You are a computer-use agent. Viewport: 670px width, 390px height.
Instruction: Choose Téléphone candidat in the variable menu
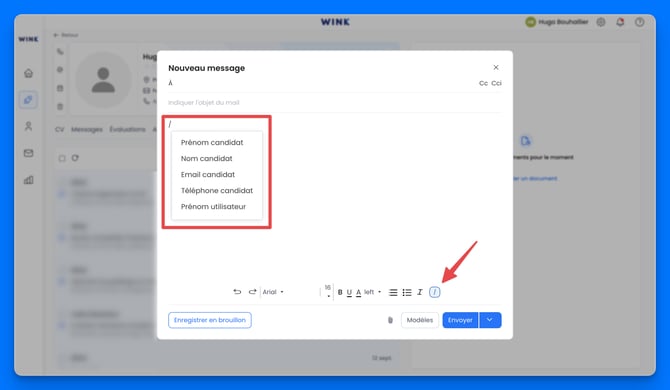217,191
